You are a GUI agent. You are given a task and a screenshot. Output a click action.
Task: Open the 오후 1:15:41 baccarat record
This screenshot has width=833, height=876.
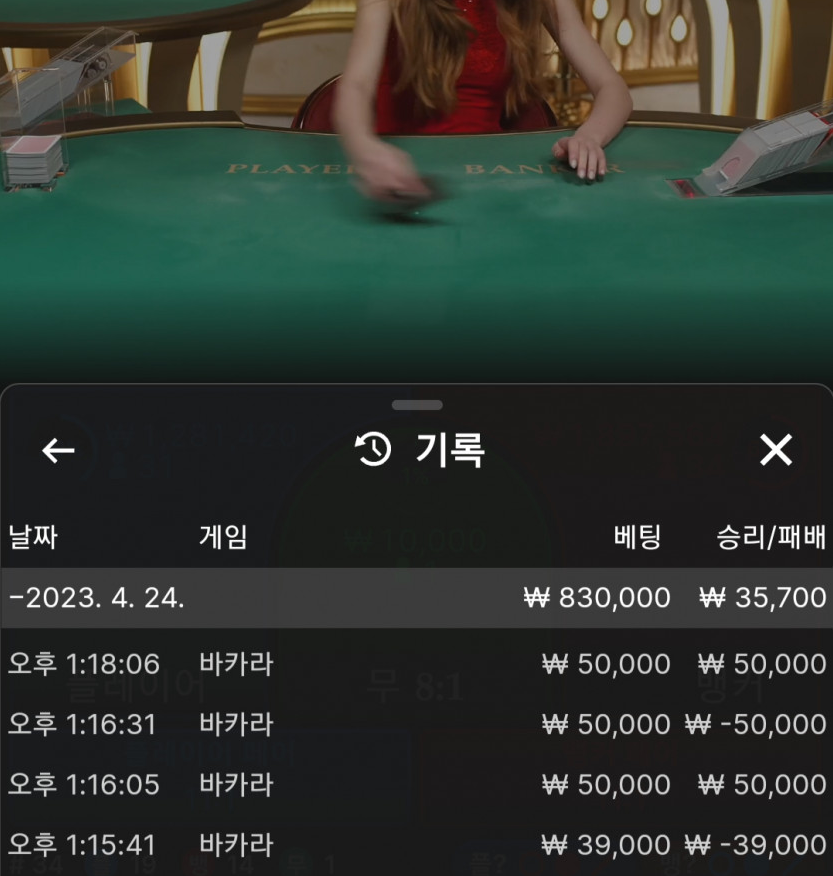[416, 844]
